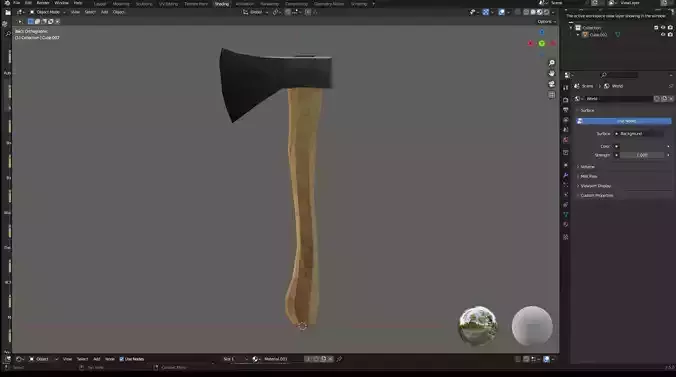Click the Use Nodes button in World properties

coord(624,121)
